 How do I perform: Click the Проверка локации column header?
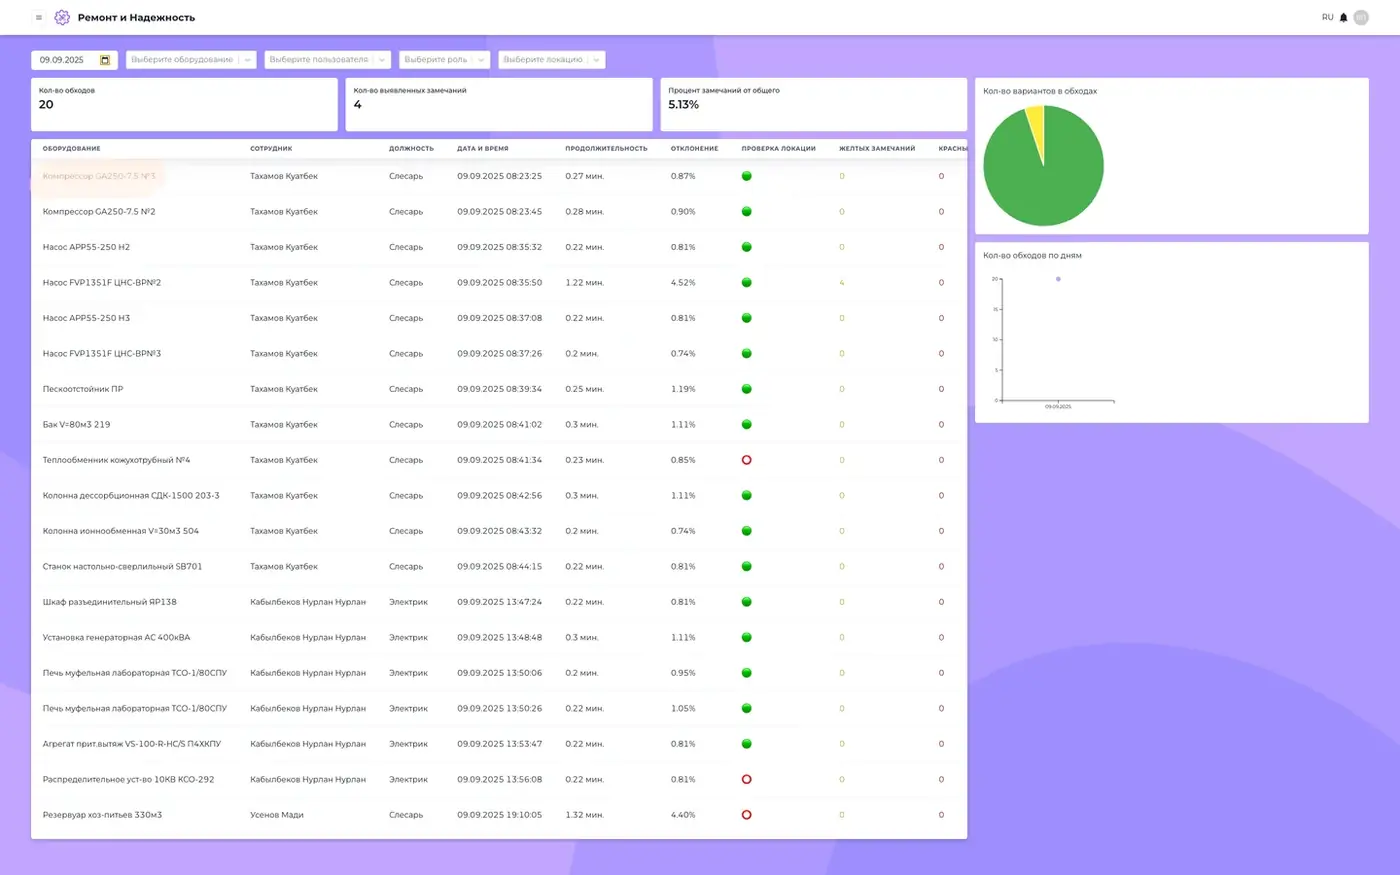click(x=778, y=149)
